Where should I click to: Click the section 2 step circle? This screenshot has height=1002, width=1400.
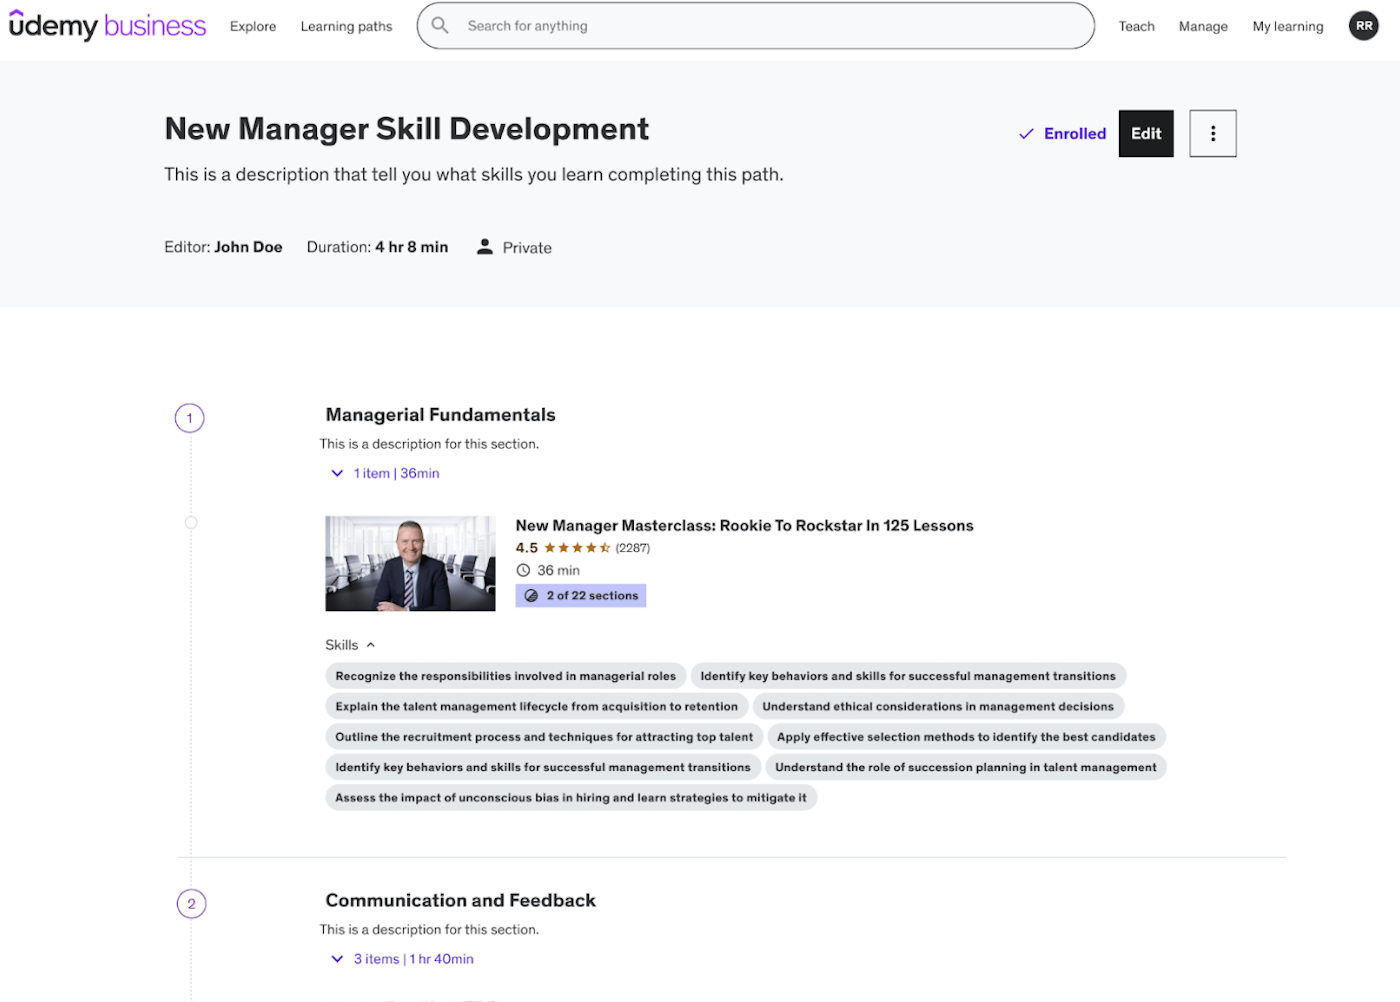191,904
